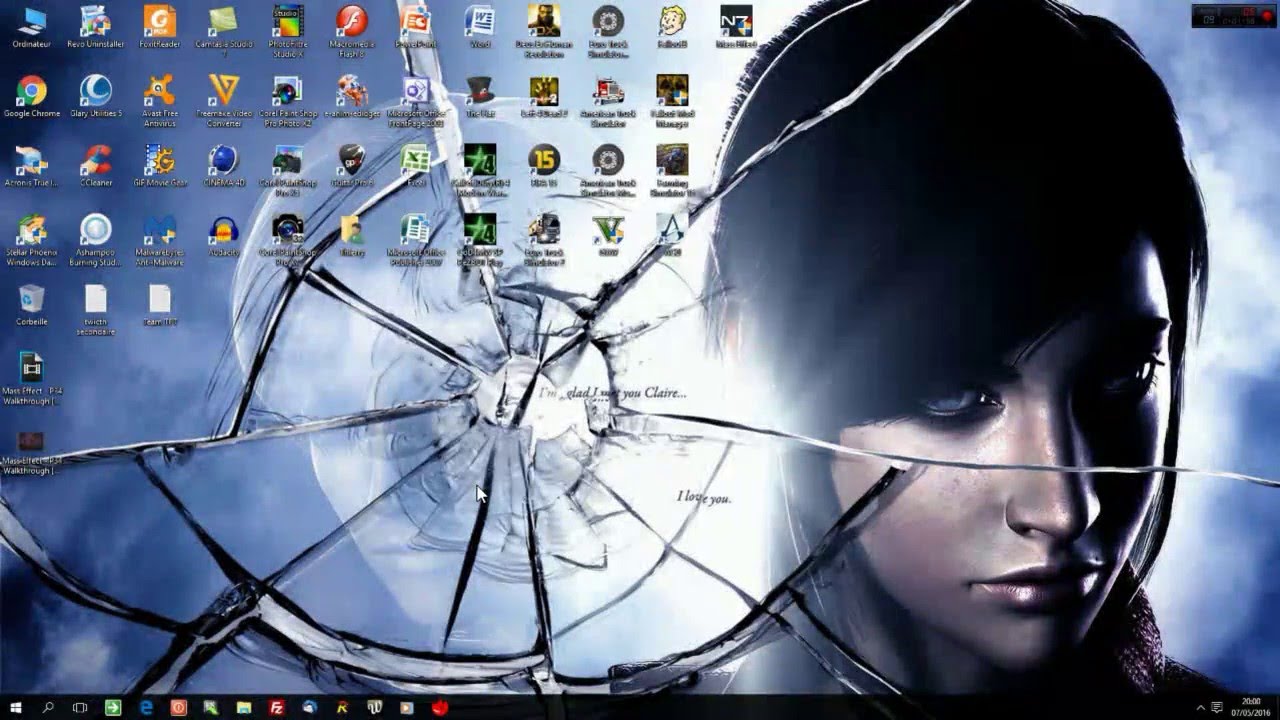Image resolution: width=1280 pixels, height=720 pixels.
Task: Launch Left 4 Dead 2 shortcut
Action: click(544, 97)
